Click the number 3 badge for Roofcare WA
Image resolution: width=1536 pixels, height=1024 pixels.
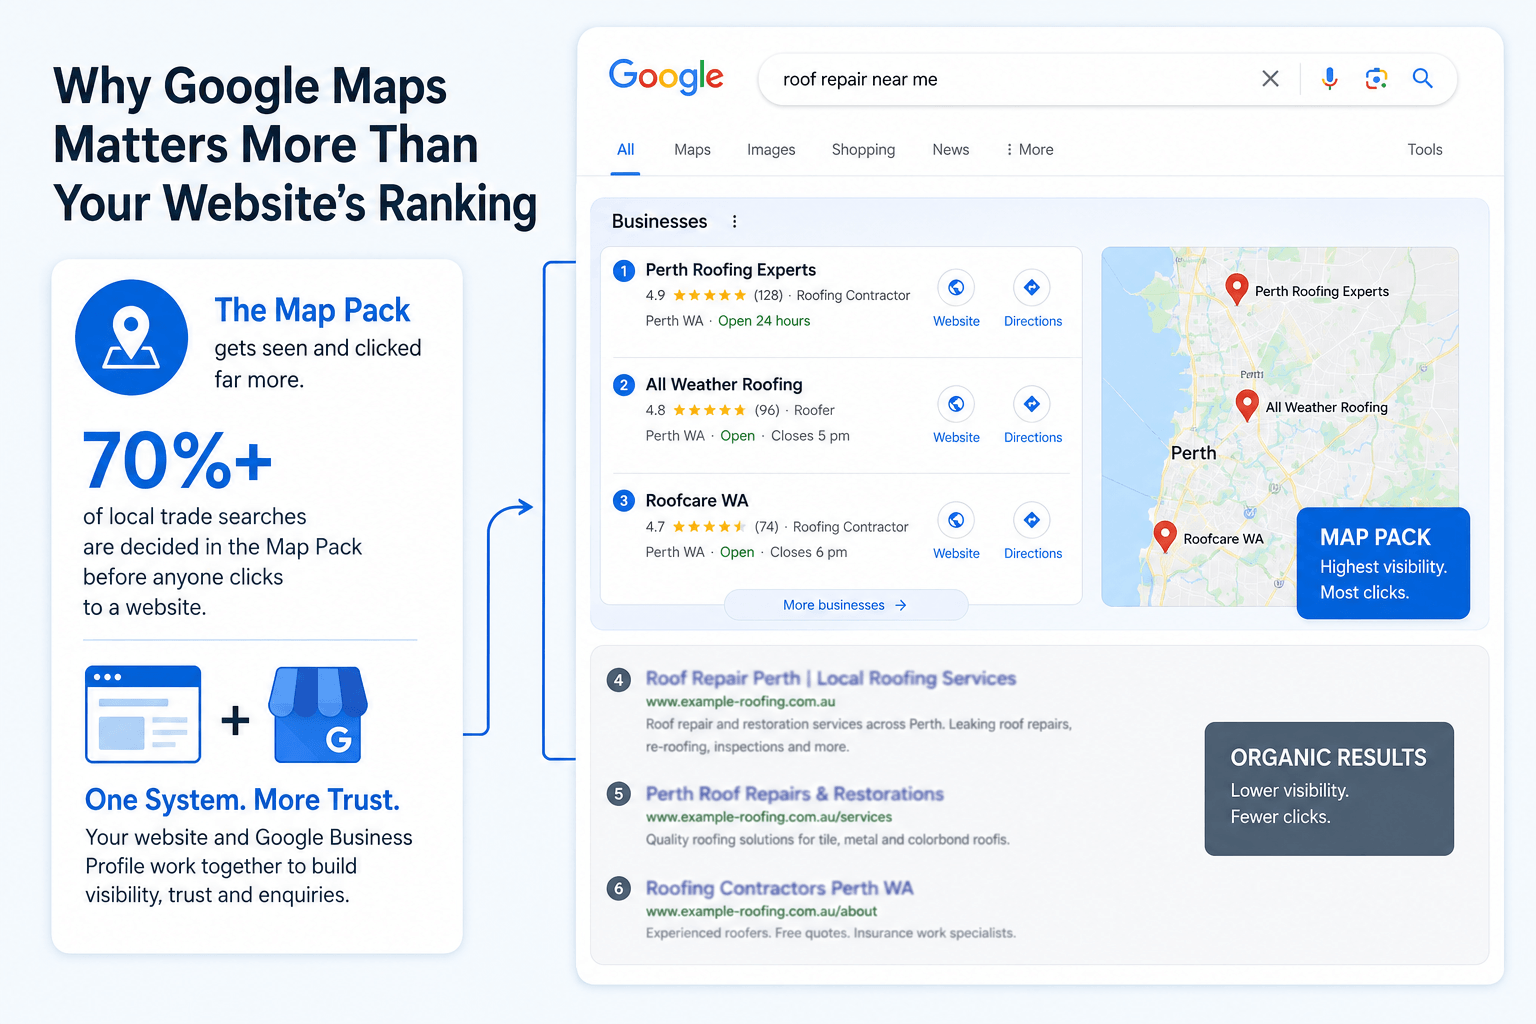624,501
